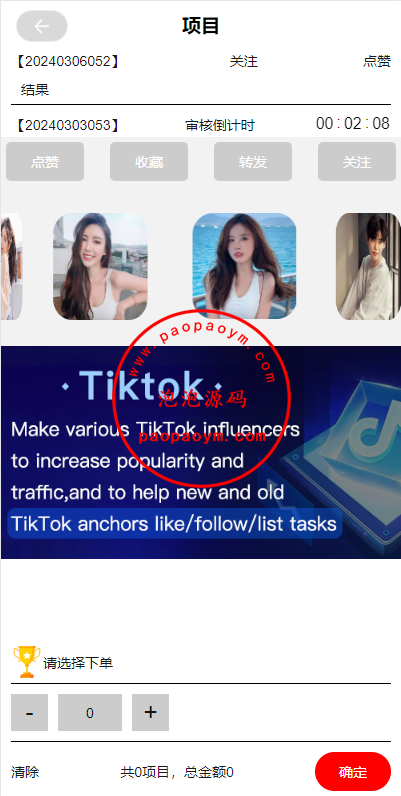
Task: Increase the quantity with the plus button
Action: pos(150,712)
